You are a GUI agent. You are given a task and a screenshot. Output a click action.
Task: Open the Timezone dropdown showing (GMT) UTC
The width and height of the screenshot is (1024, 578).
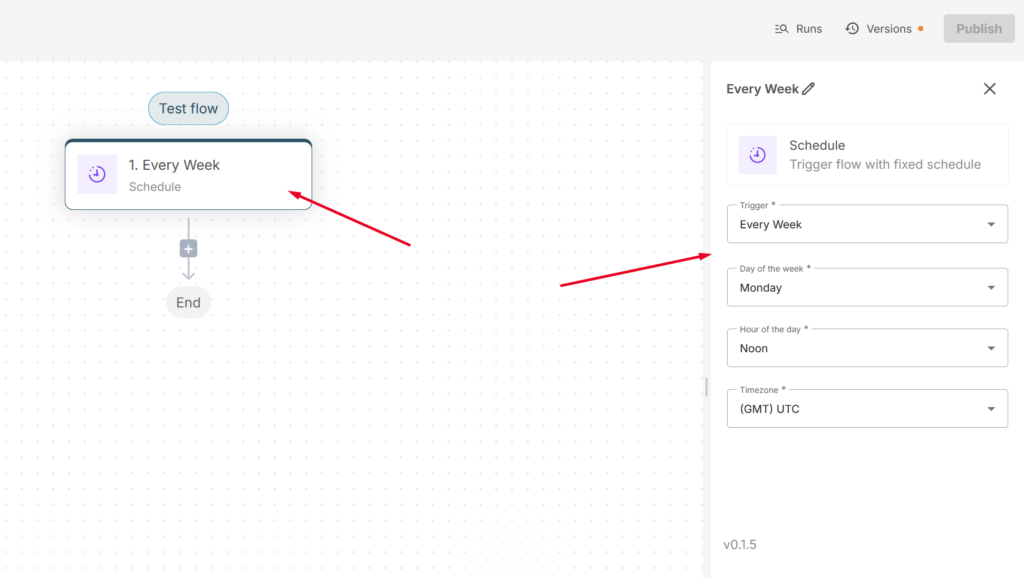coord(867,409)
